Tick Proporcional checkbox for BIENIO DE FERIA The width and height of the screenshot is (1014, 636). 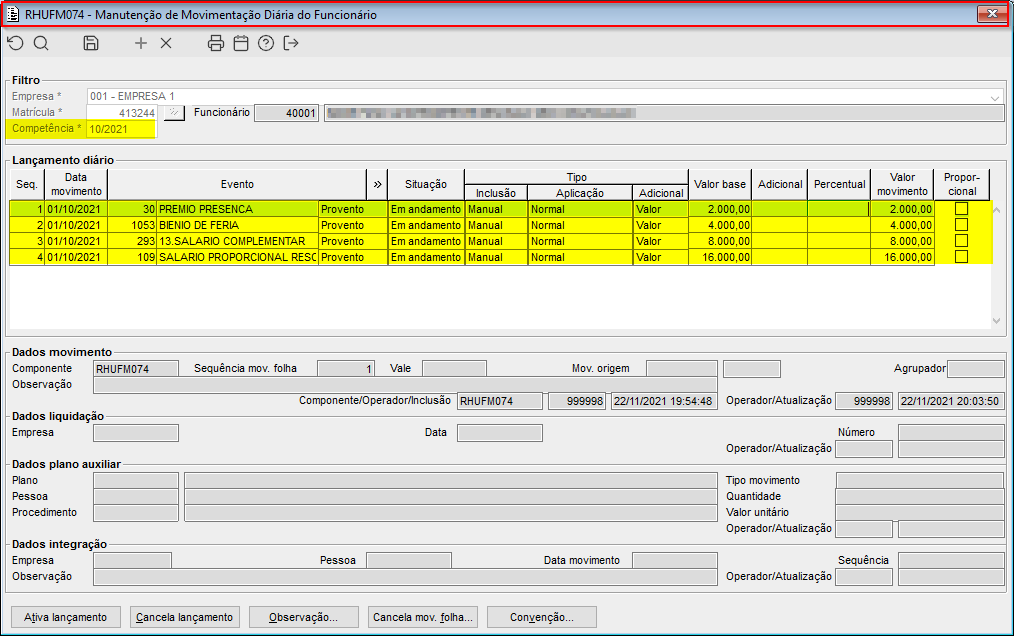962,225
